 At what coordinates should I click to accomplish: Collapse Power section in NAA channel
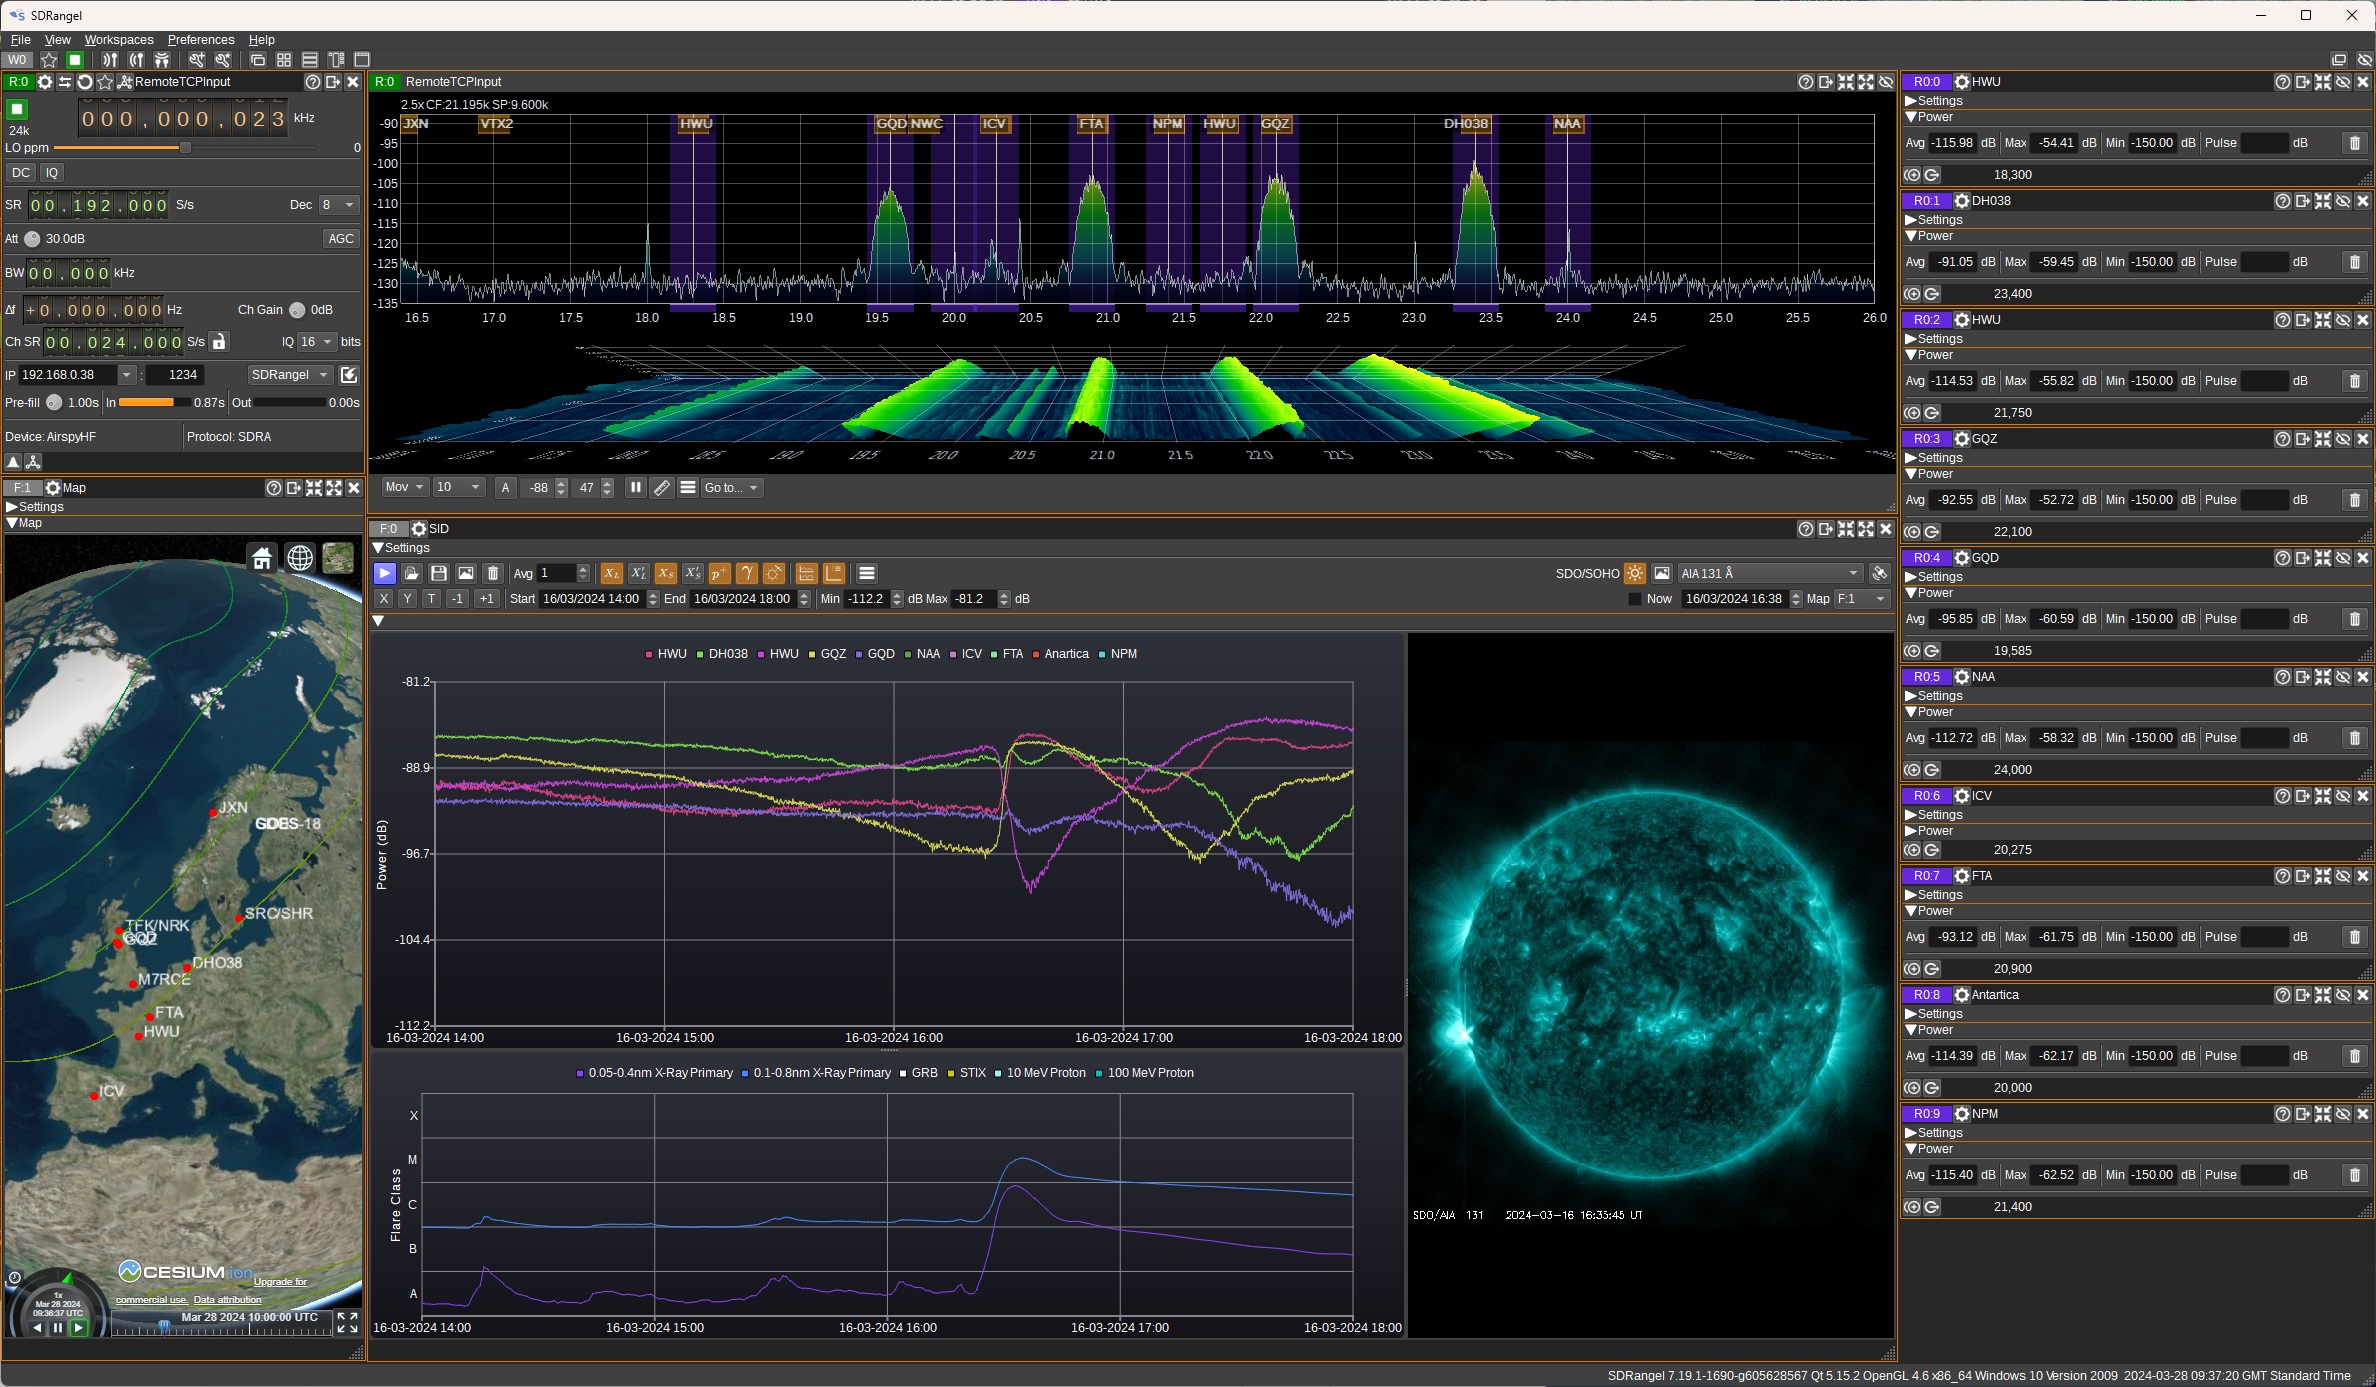[x=1929, y=712]
